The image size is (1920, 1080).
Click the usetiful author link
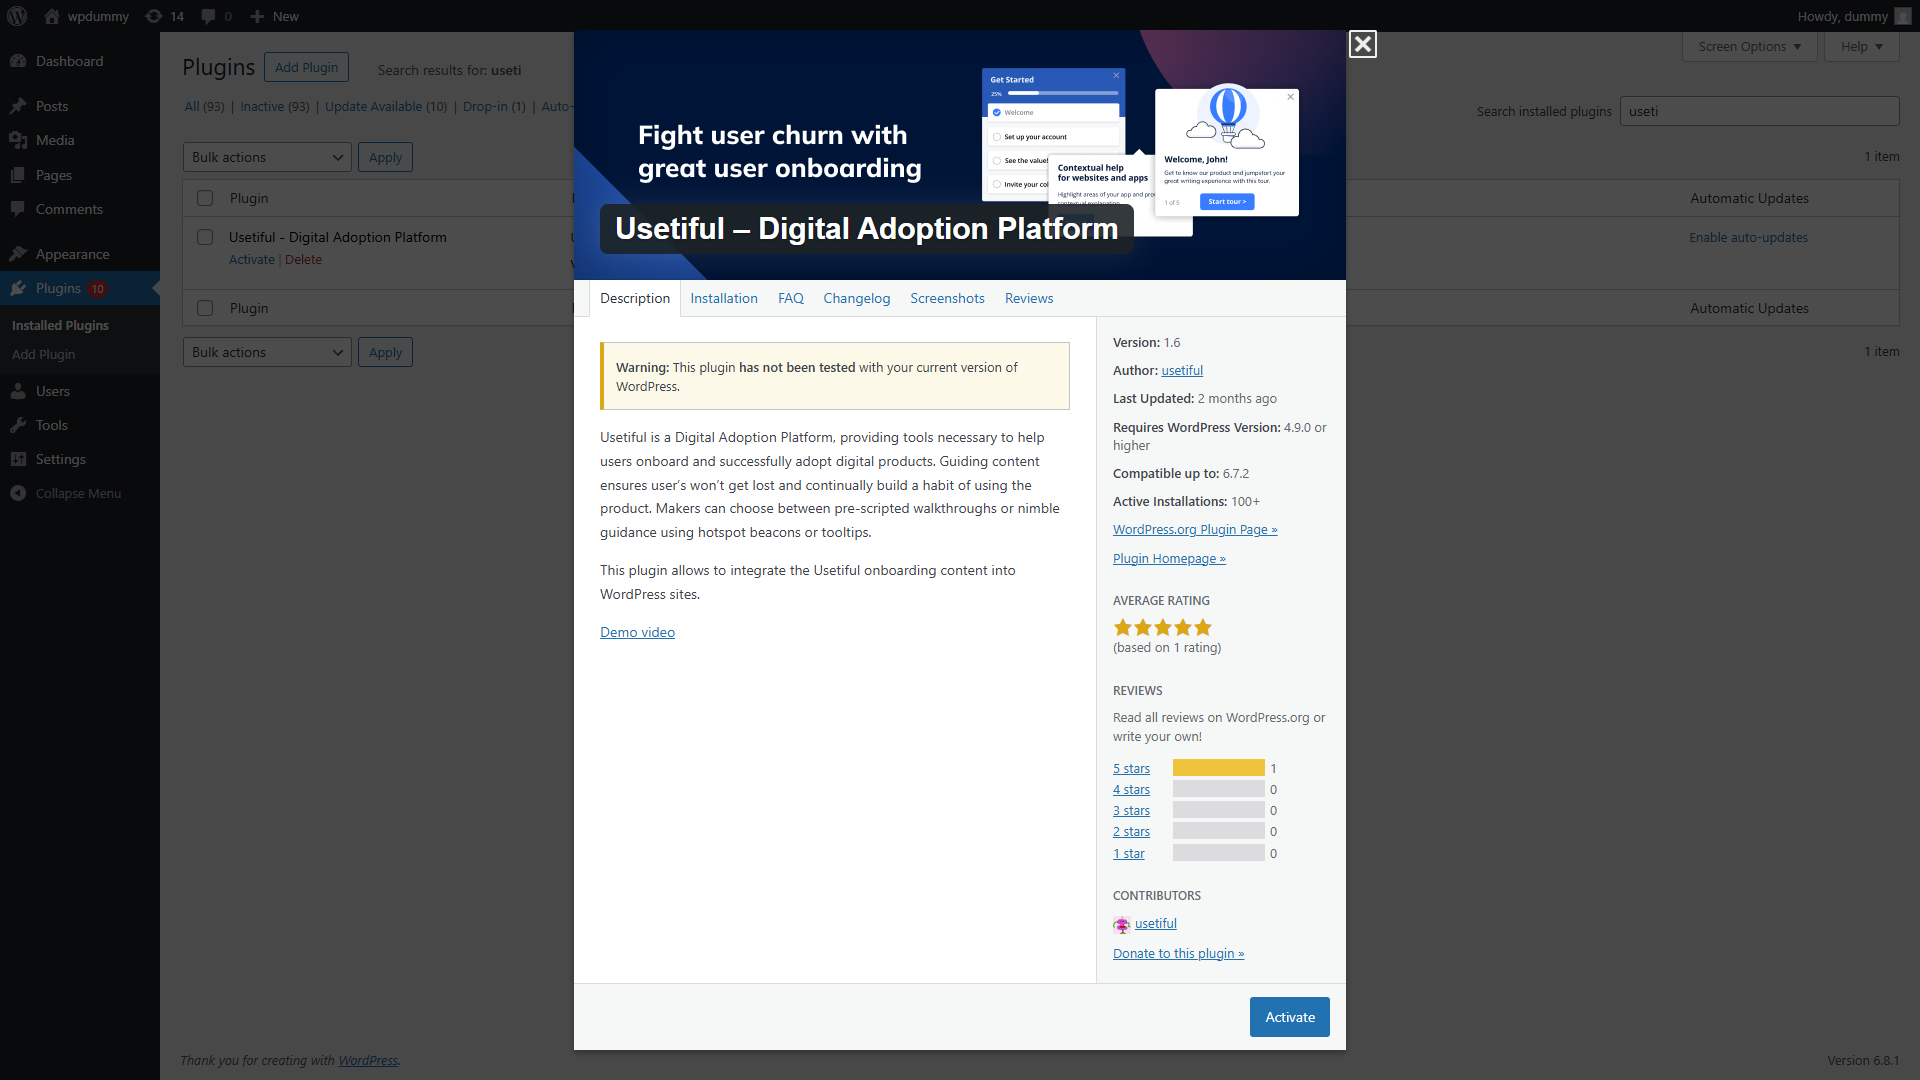click(1182, 370)
